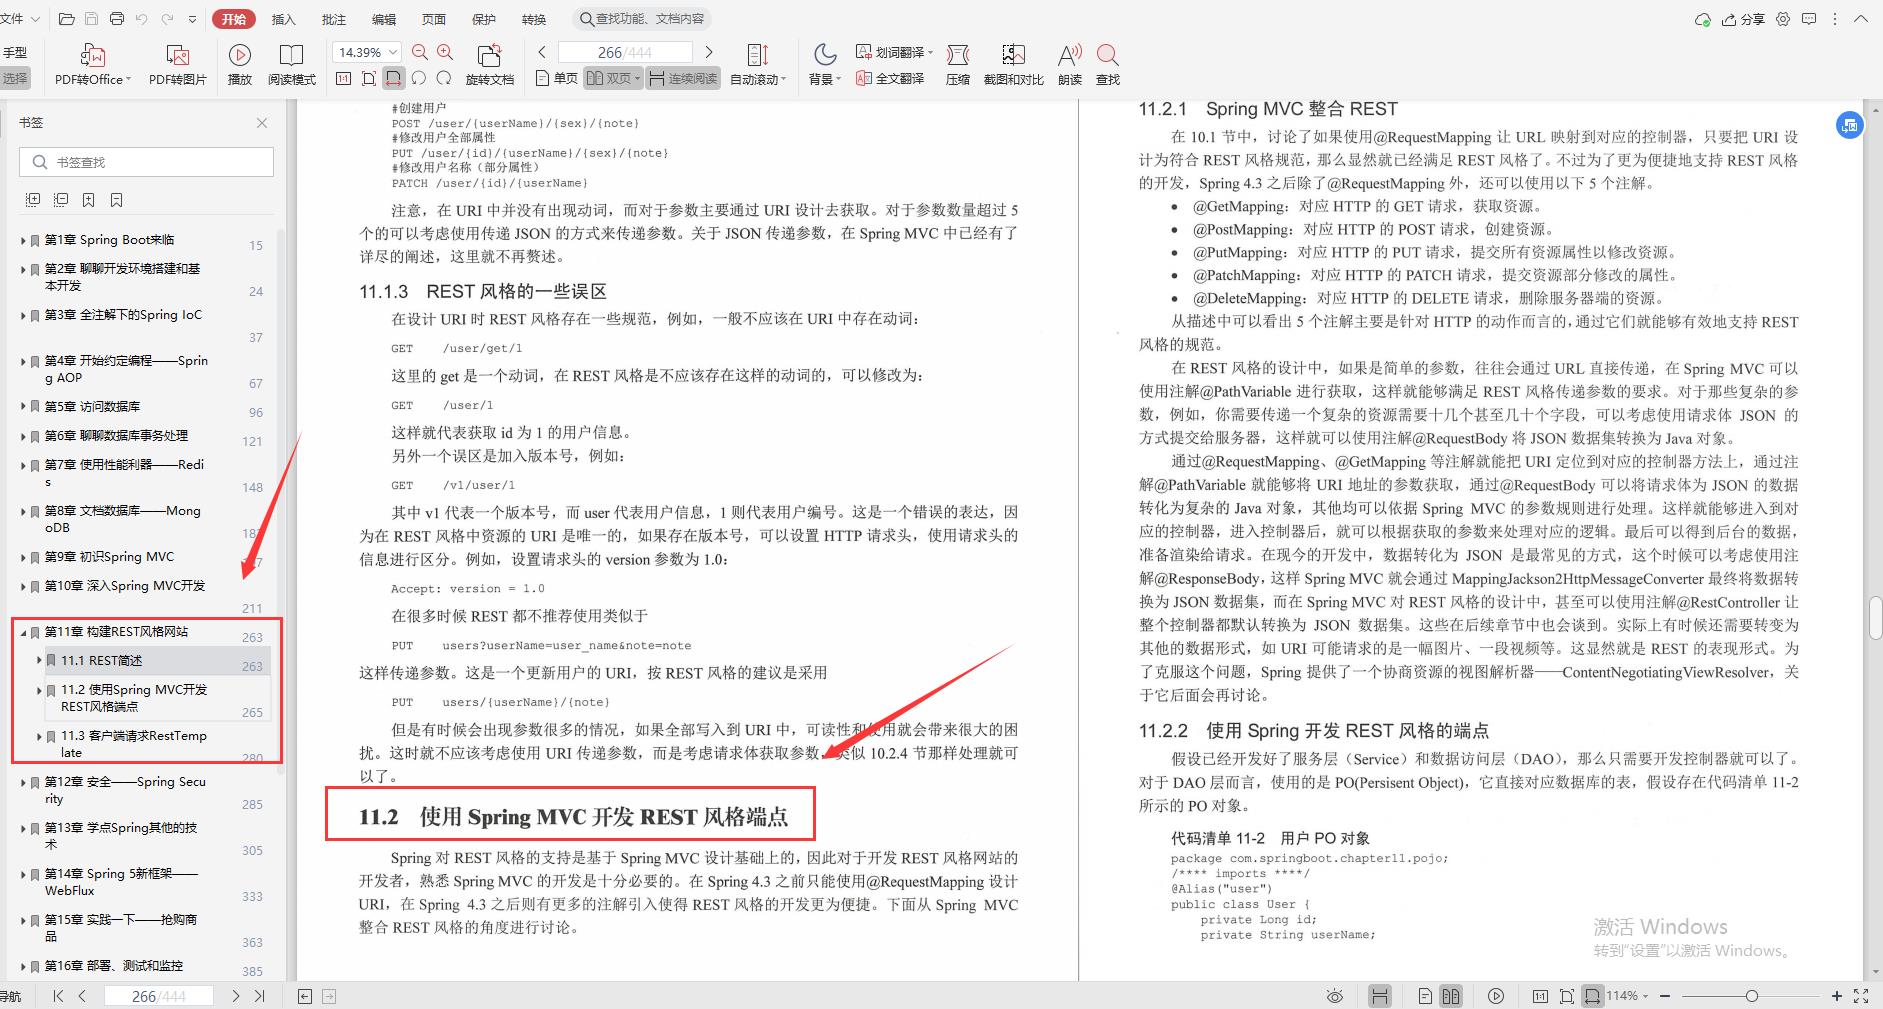The height and width of the screenshot is (1009, 1883).
Task: Go to next page arrow in toolbar
Action: pos(709,52)
